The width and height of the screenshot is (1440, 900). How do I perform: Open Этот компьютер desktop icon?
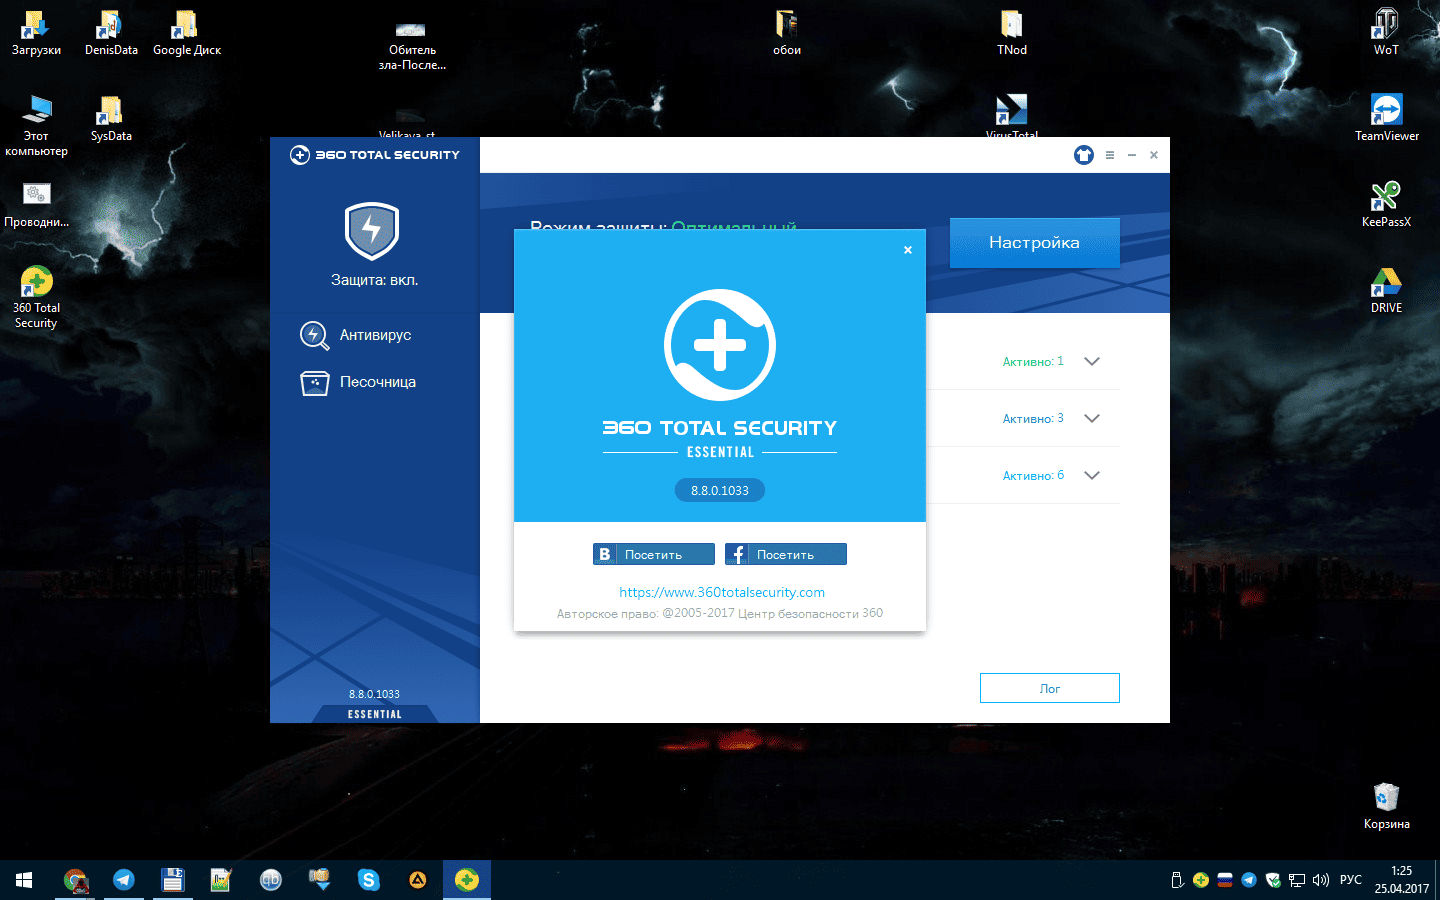pos(36,126)
